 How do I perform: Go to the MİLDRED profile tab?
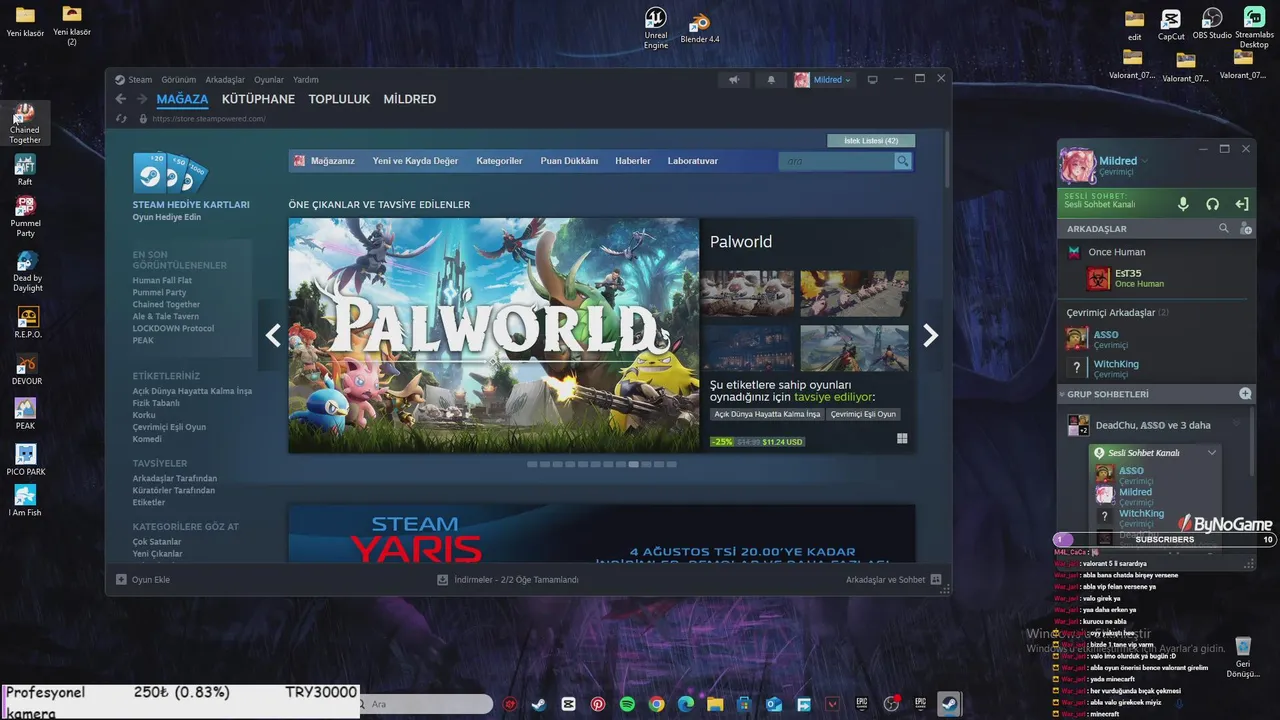pos(410,99)
